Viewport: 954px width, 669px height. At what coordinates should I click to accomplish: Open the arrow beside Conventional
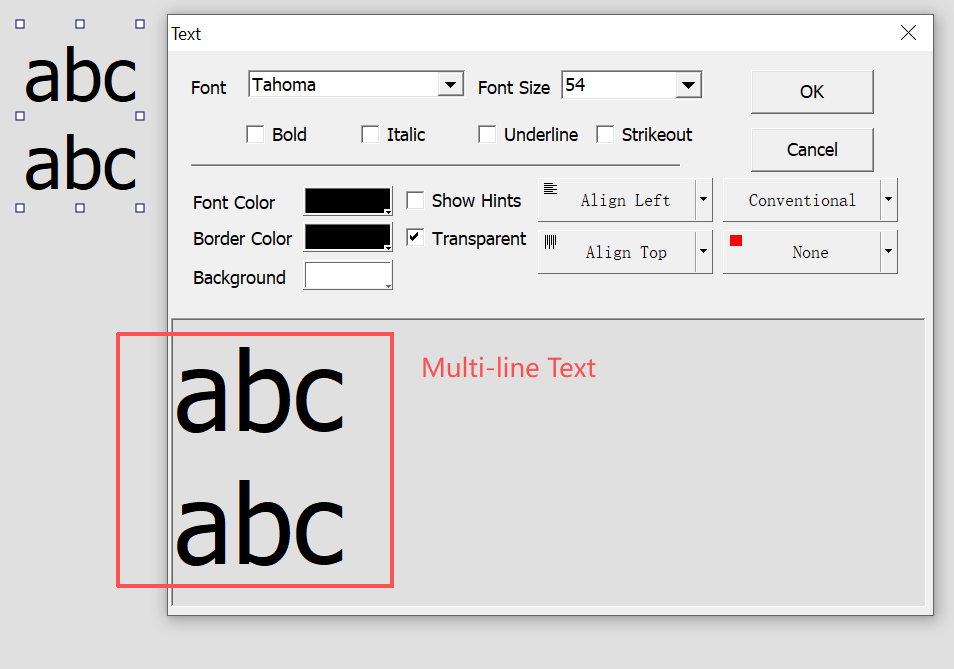pos(889,200)
